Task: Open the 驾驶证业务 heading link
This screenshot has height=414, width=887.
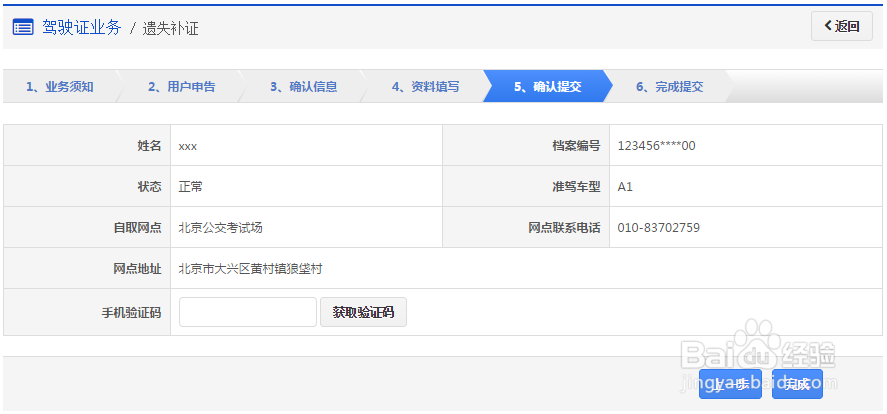Action: coord(81,27)
